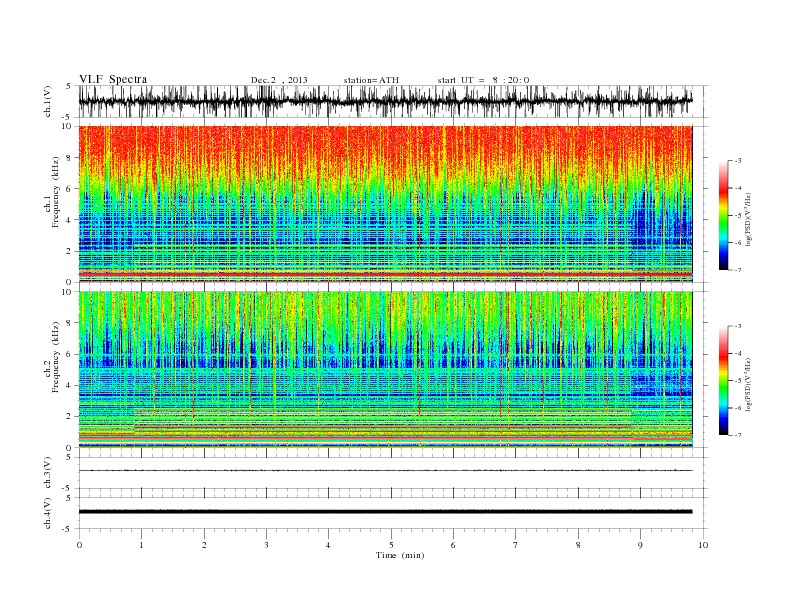Click the "Time (min)" x-axis title

click(x=400, y=555)
